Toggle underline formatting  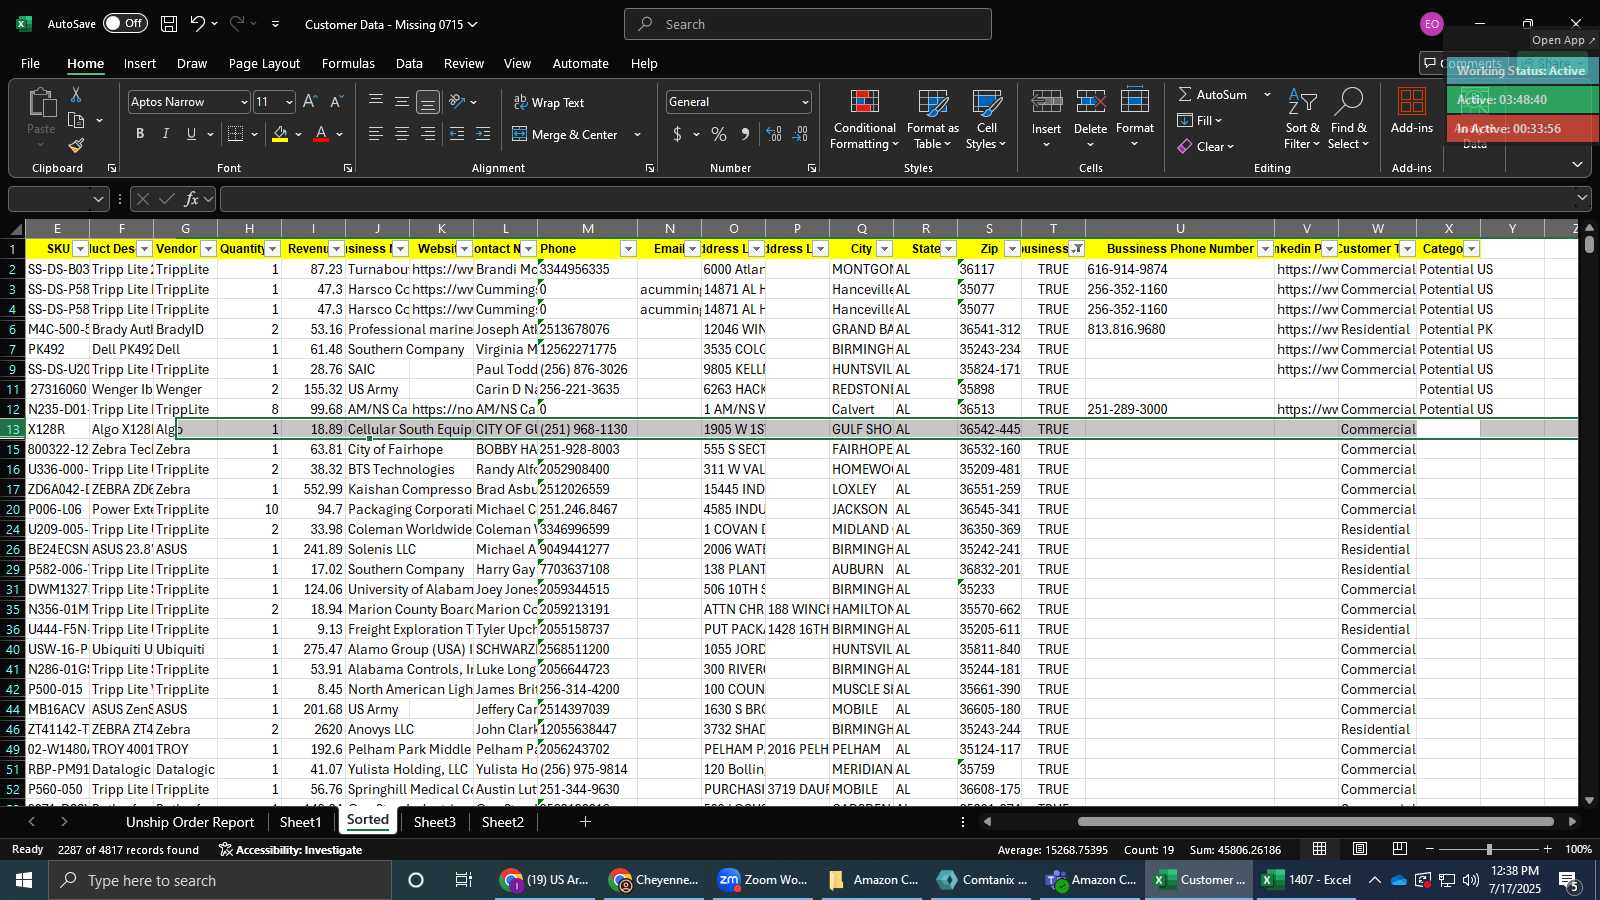[190, 134]
